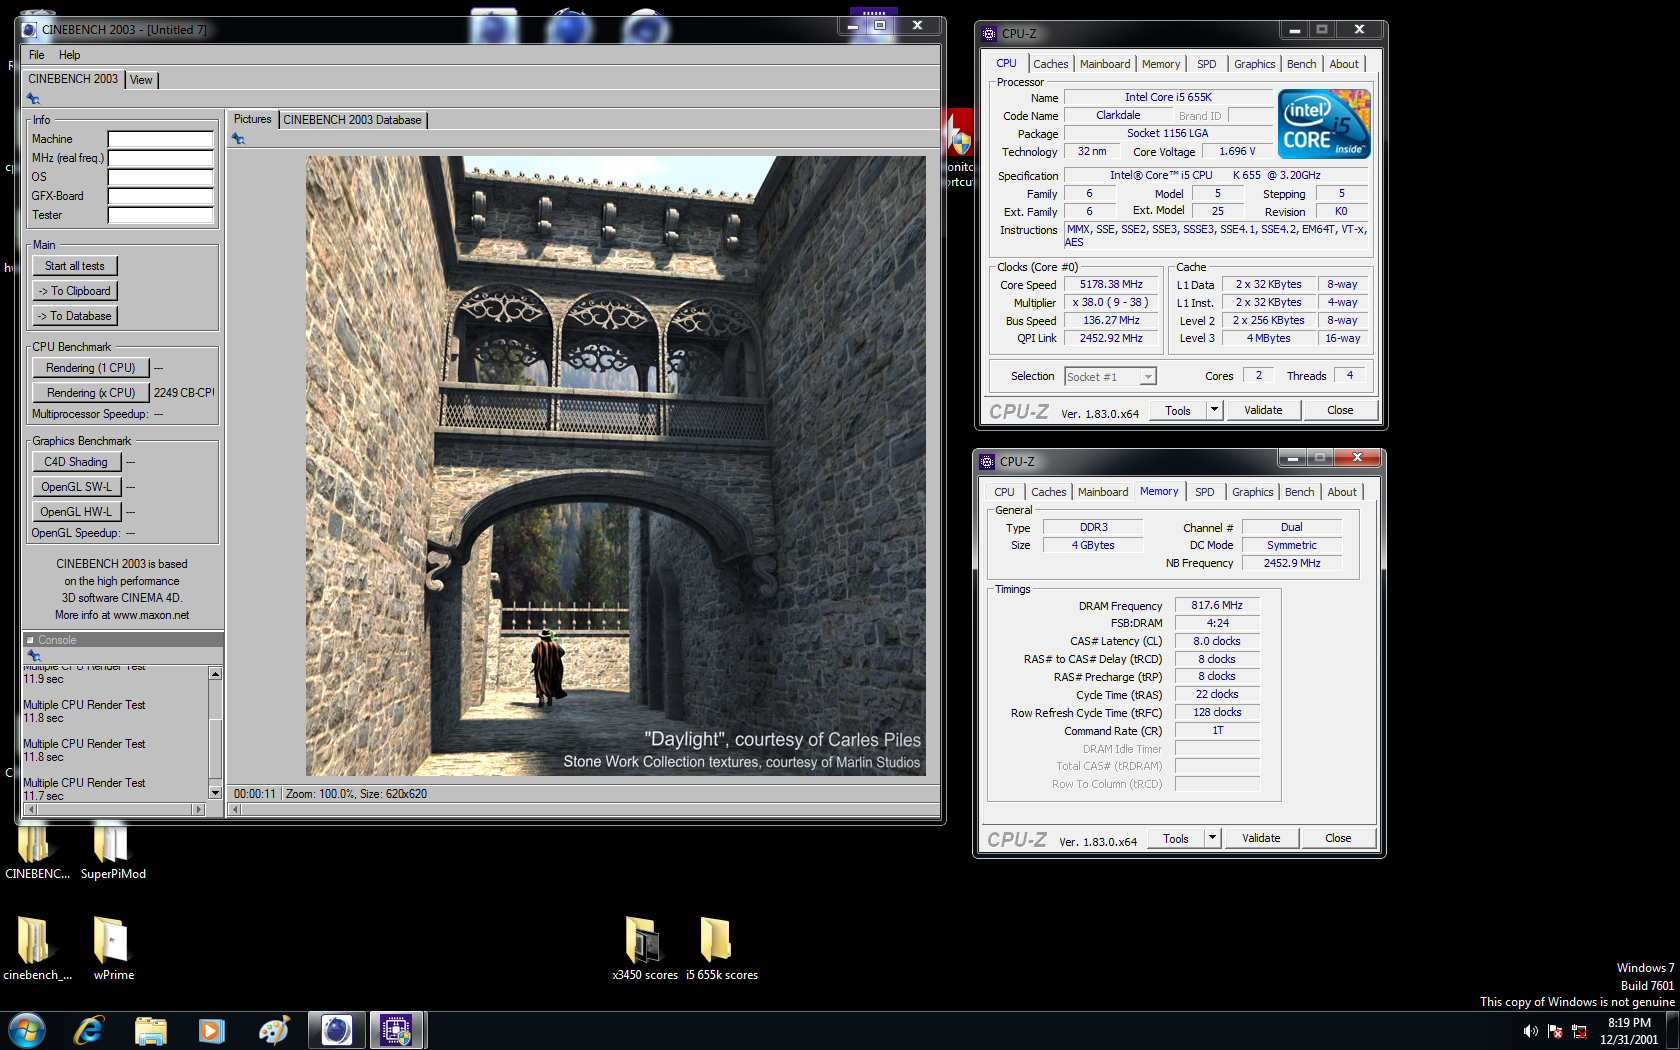Open the Socket #1 selection dropdown
The image size is (1680, 1050).
(1149, 377)
